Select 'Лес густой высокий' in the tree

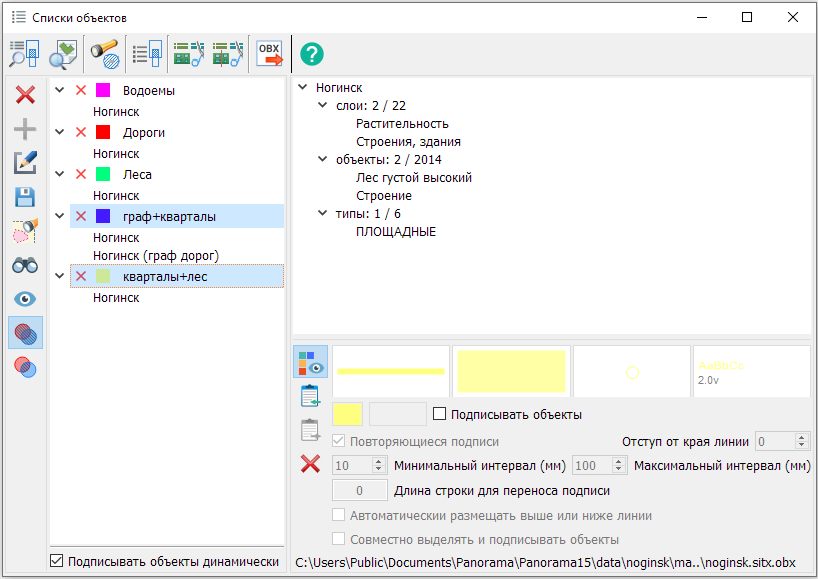413,178
